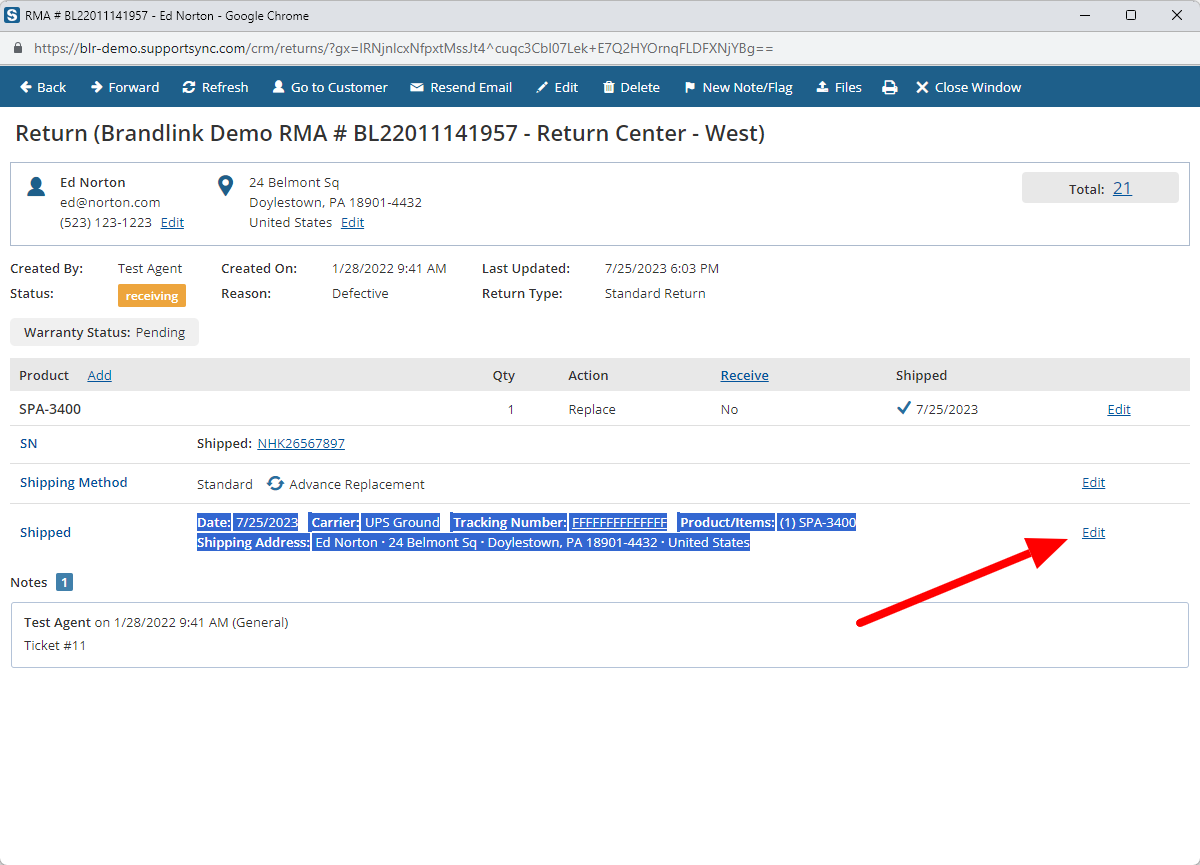Image resolution: width=1200 pixels, height=865 pixels.
Task: Click the Forward navigation button
Action: coord(125,88)
